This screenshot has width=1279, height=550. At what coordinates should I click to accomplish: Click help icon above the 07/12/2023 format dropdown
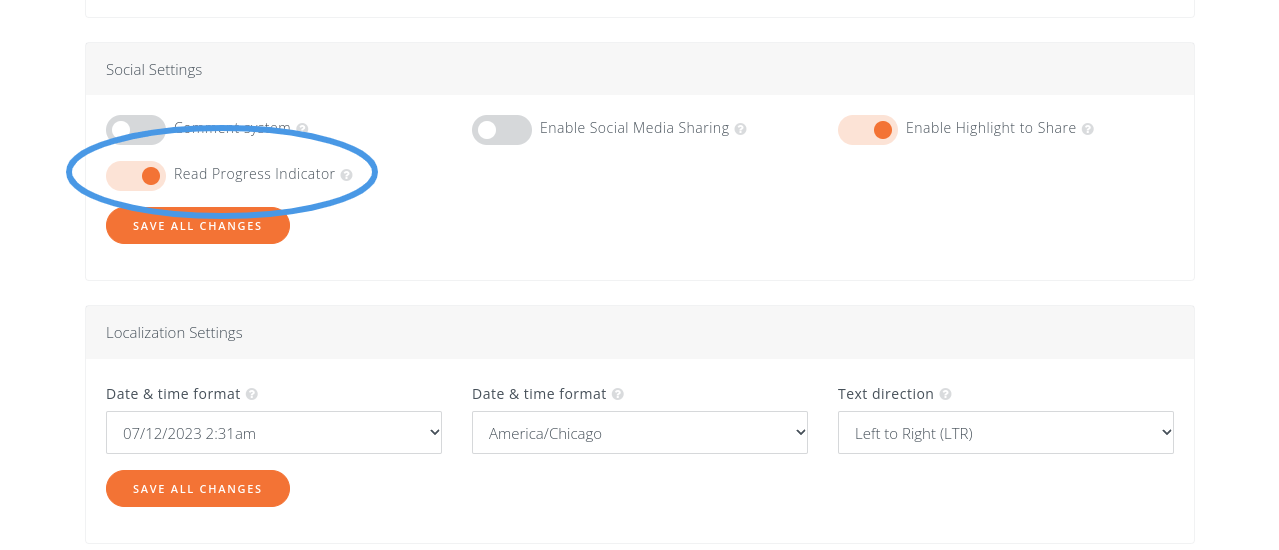(252, 395)
